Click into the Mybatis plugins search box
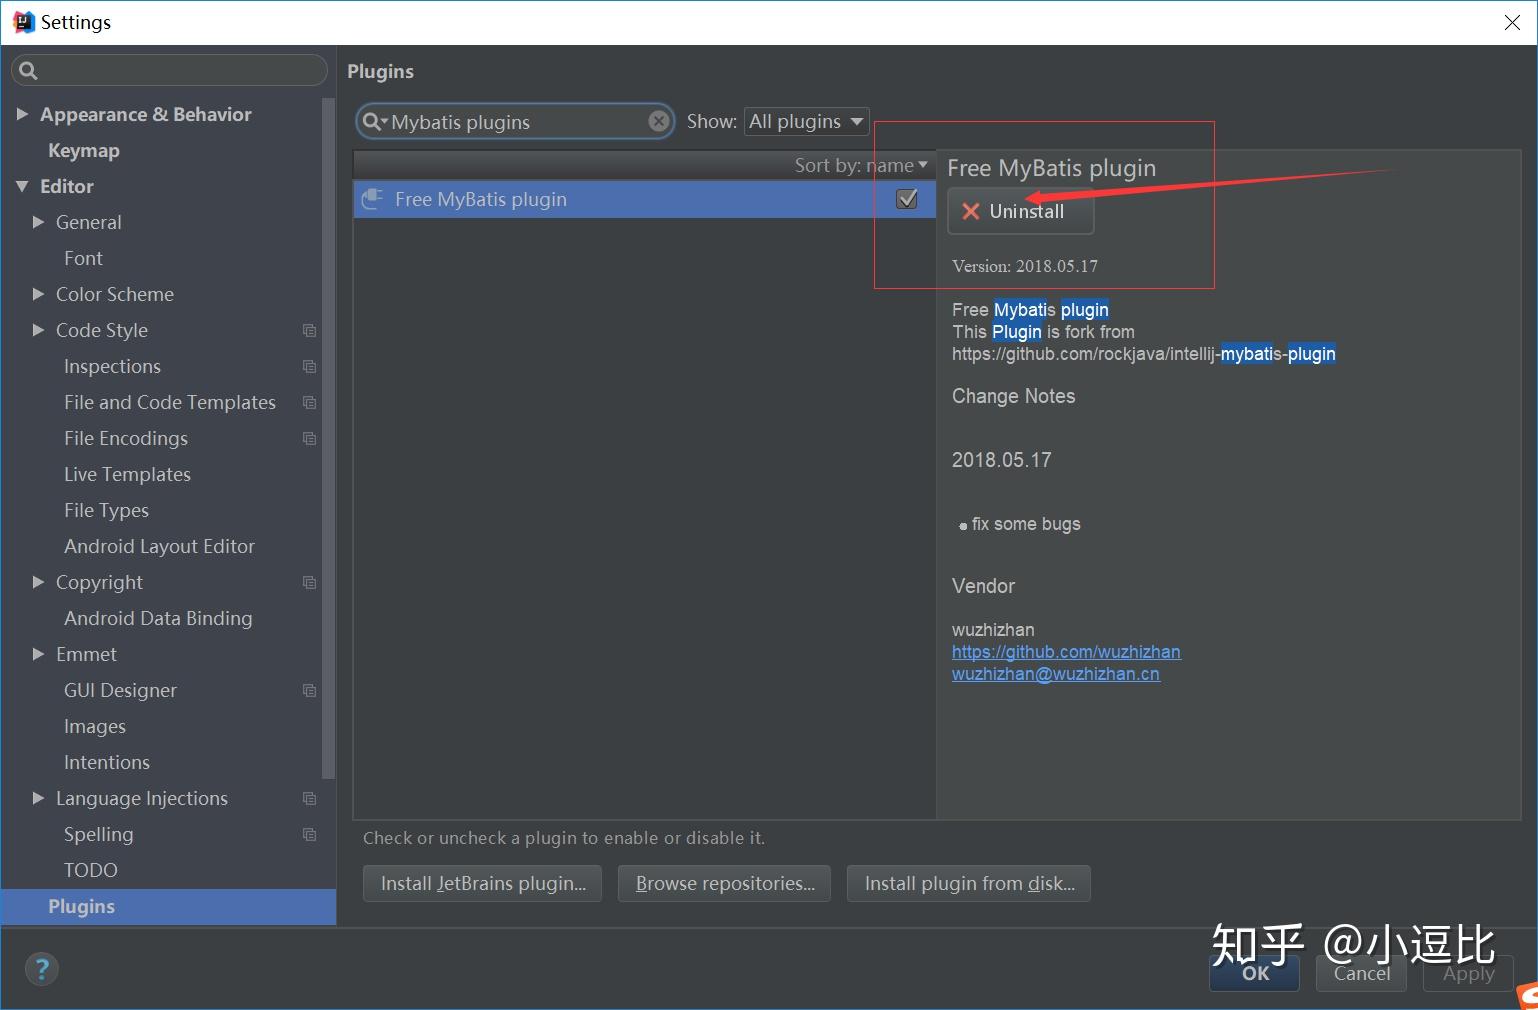 pos(515,121)
